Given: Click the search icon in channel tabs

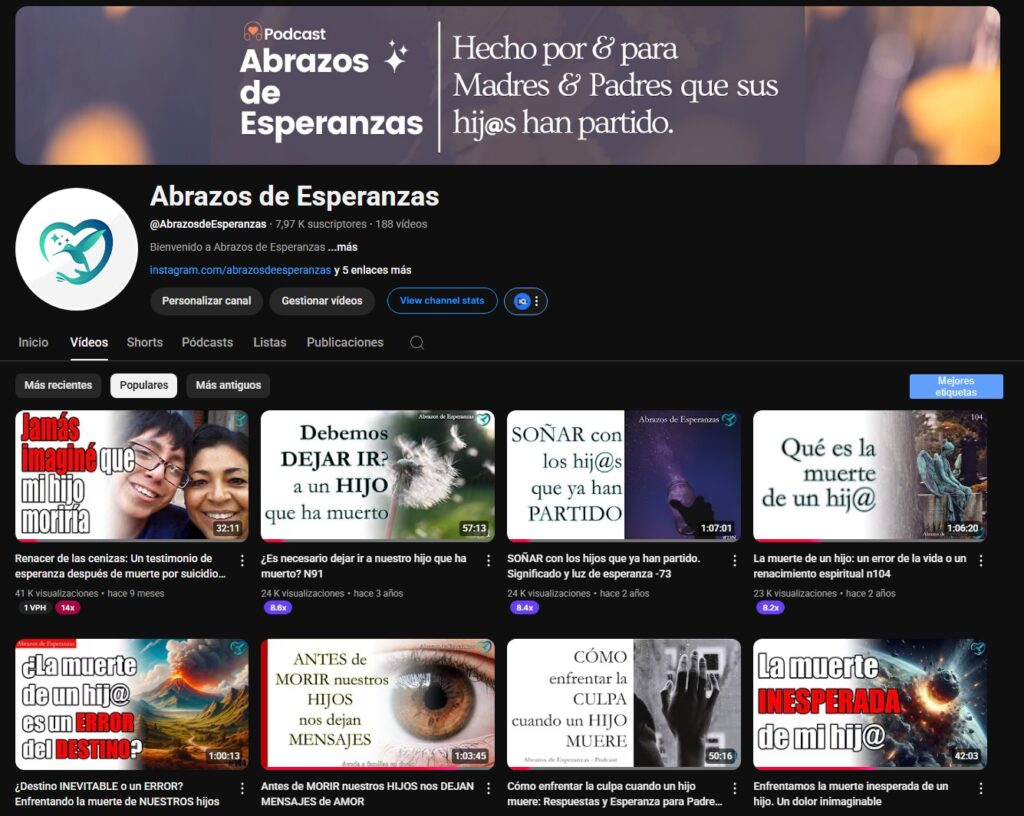Looking at the screenshot, I should [417, 343].
